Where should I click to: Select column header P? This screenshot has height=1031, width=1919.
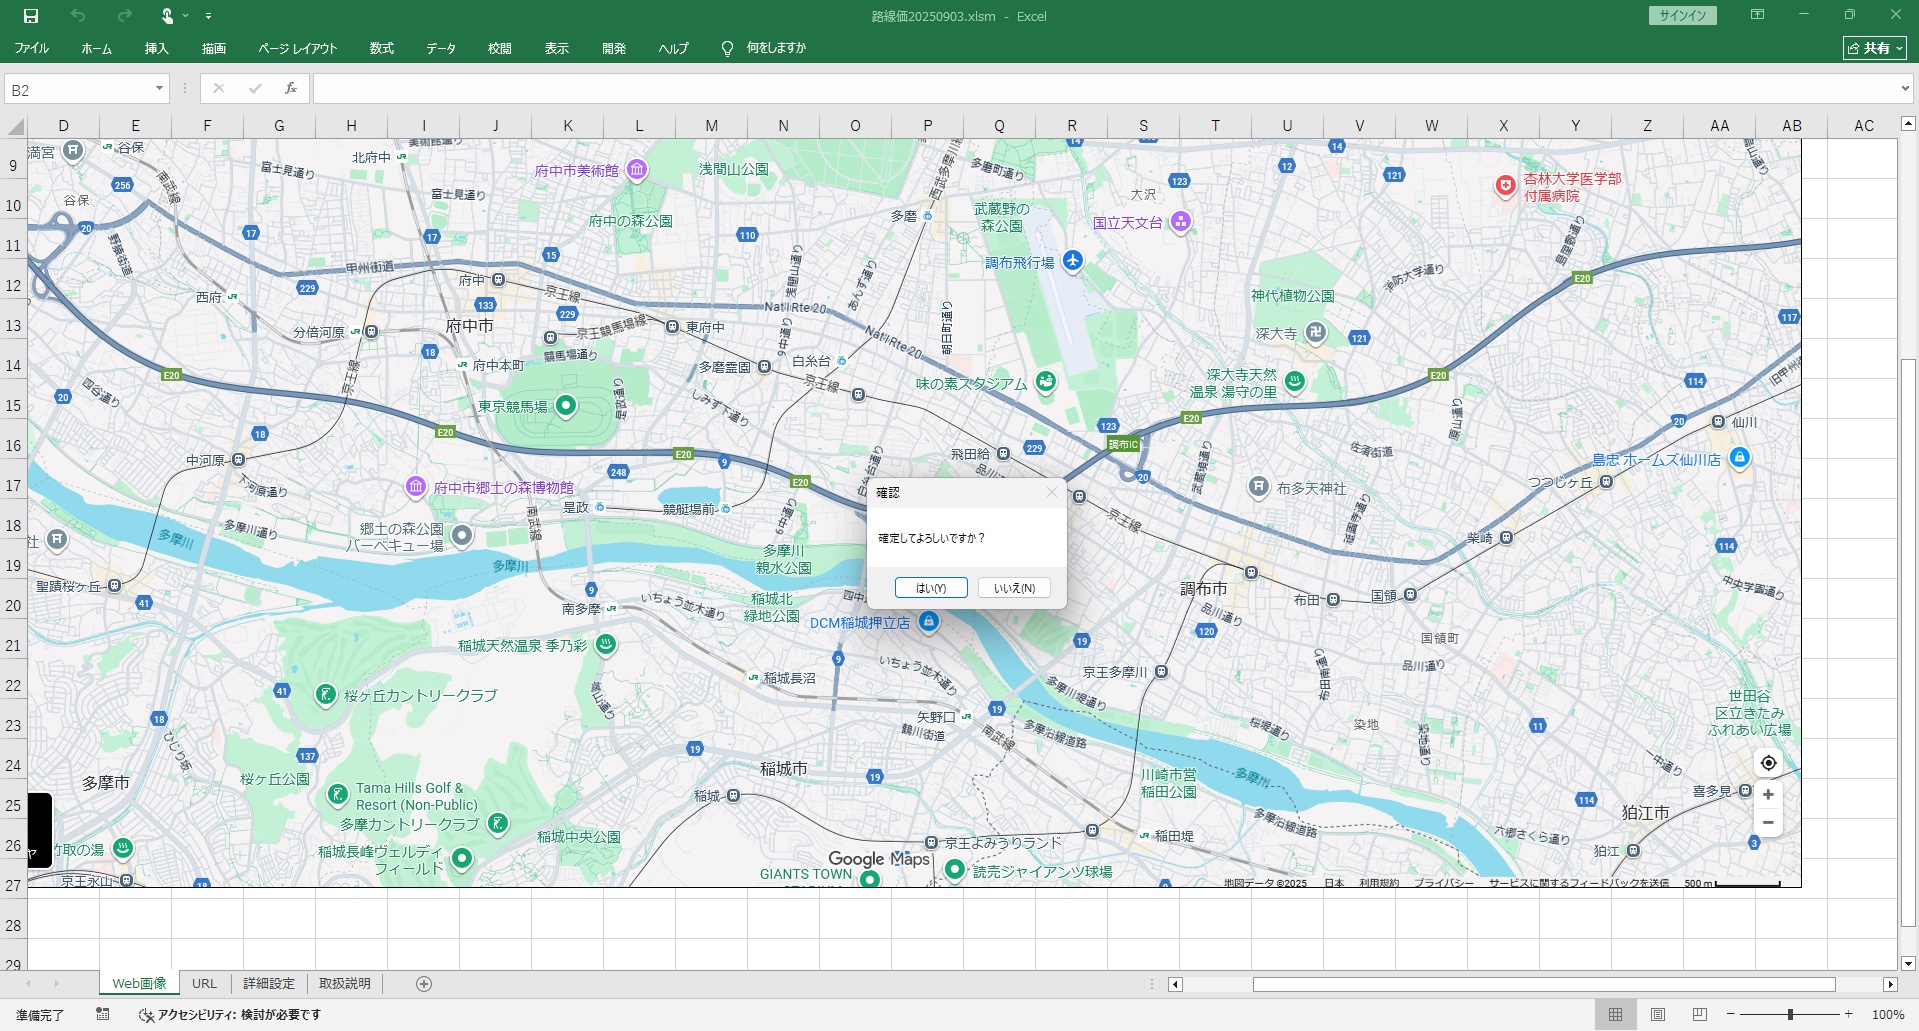[927, 126]
